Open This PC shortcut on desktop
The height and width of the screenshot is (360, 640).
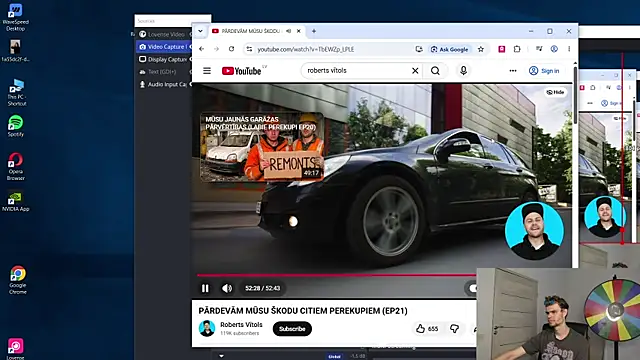[x=16, y=93]
